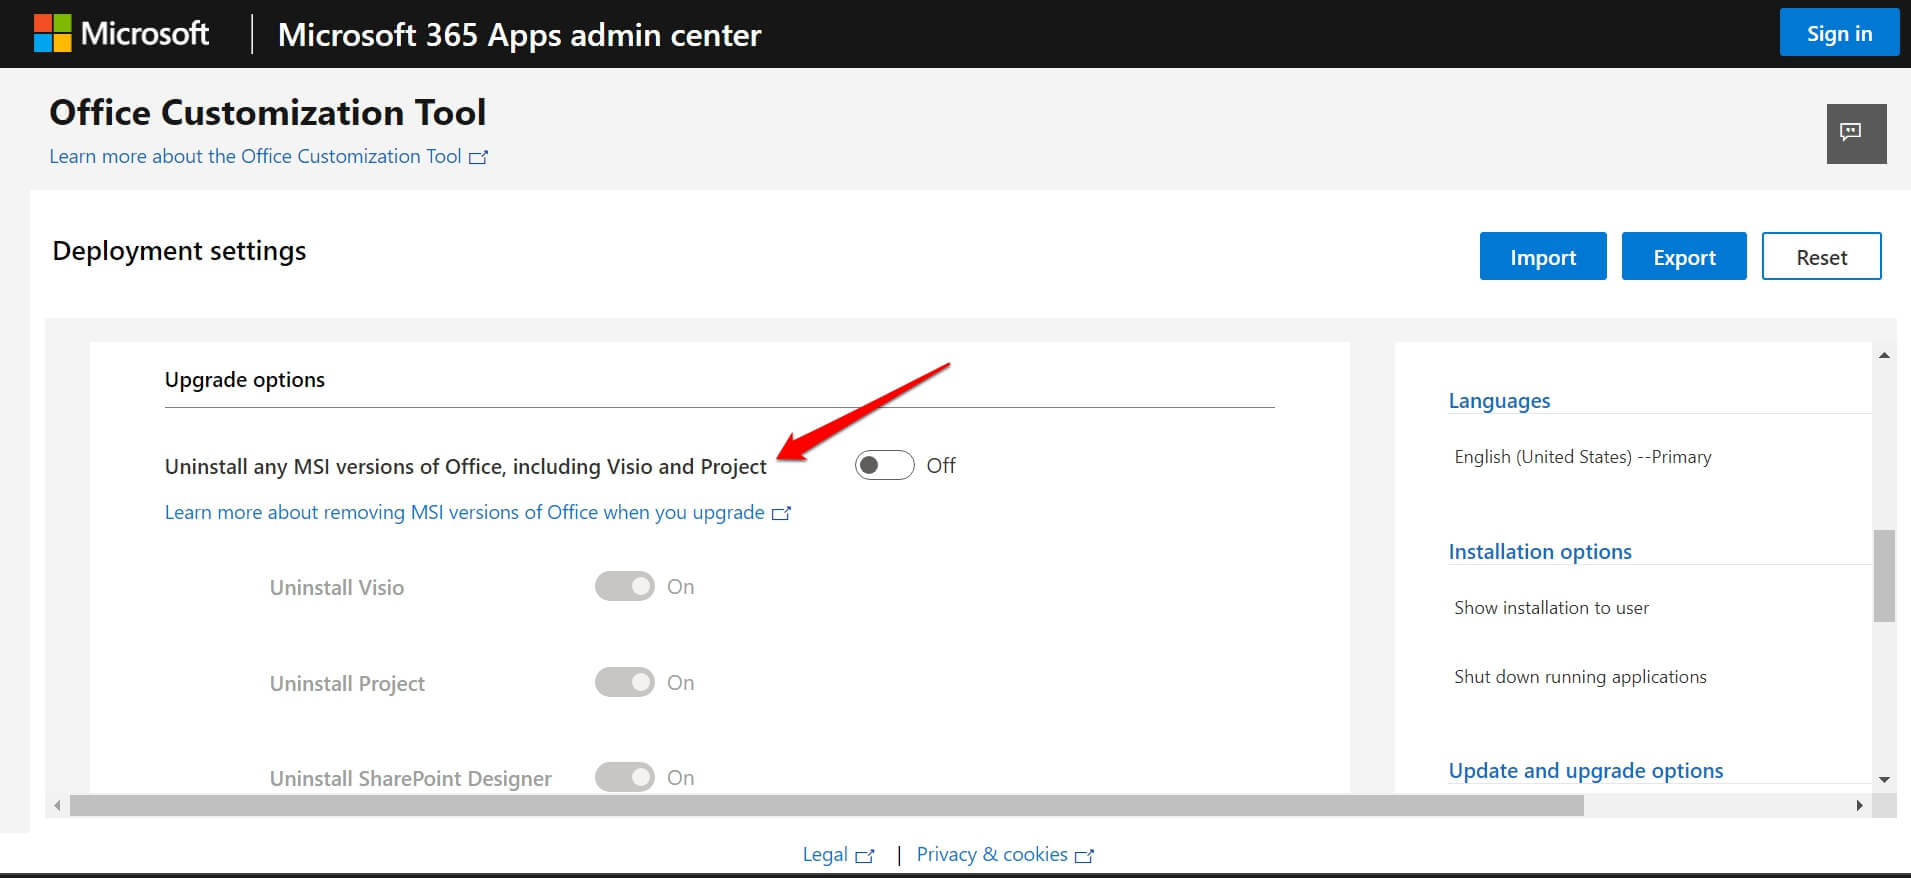
Task: Open the feedback chat icon
Action: 1856,133
